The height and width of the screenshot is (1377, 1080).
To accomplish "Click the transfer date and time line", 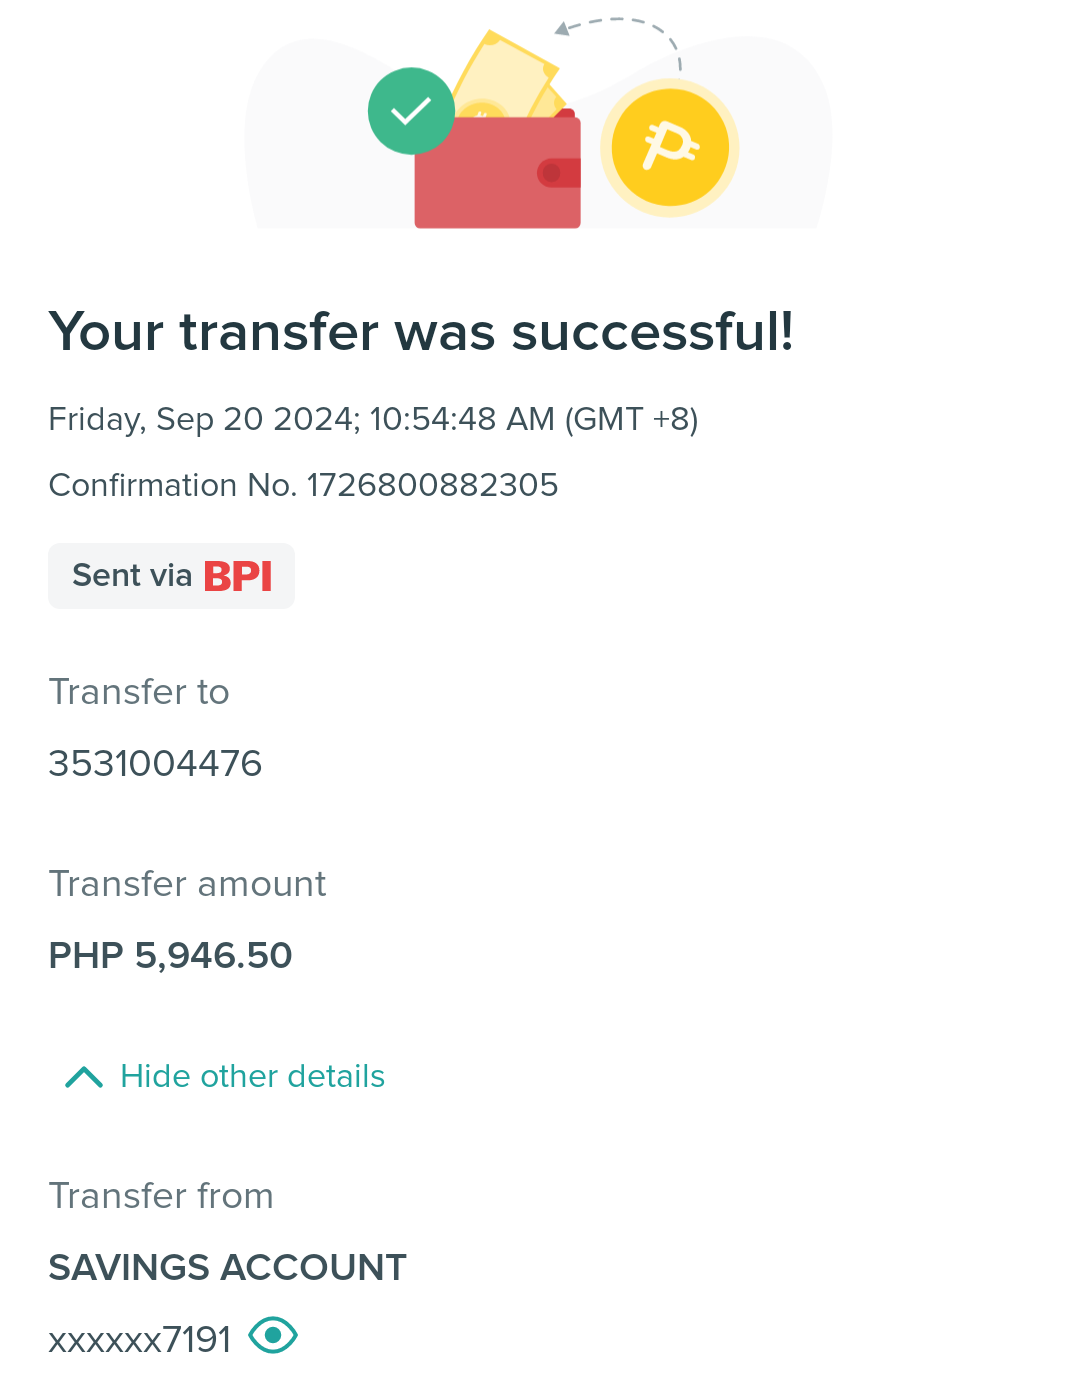I will pos(373,419).
